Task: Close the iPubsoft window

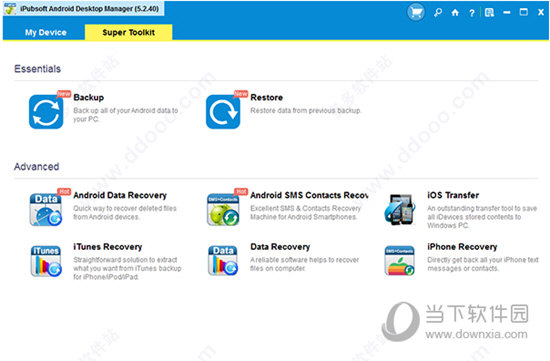Action: [x=541, y=13]
